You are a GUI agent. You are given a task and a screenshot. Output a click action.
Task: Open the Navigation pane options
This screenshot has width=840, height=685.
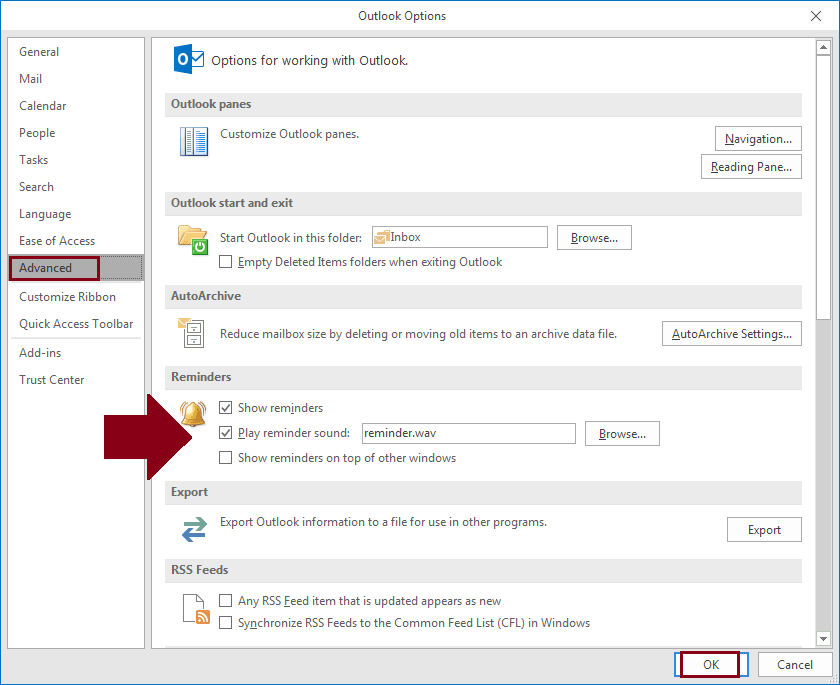coord(758,139)
